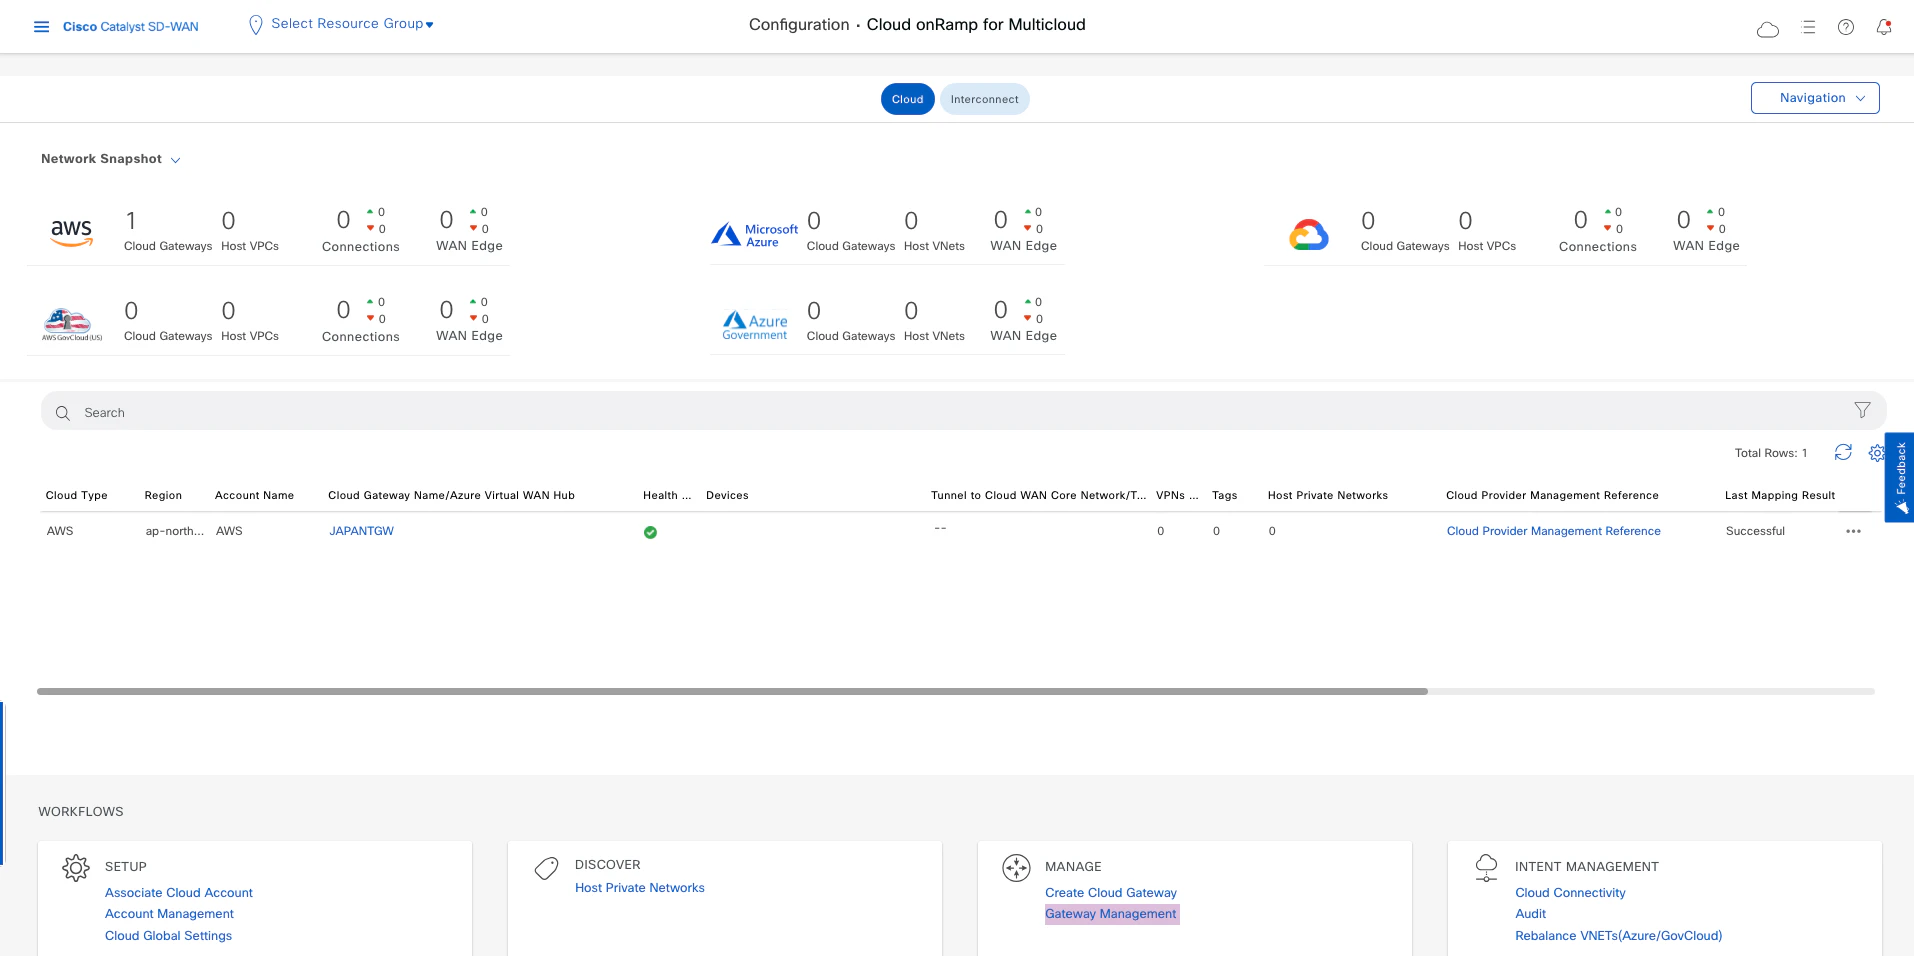Sort by the Account Name column header
This screenshot has width=1914, height=956.
254,495
